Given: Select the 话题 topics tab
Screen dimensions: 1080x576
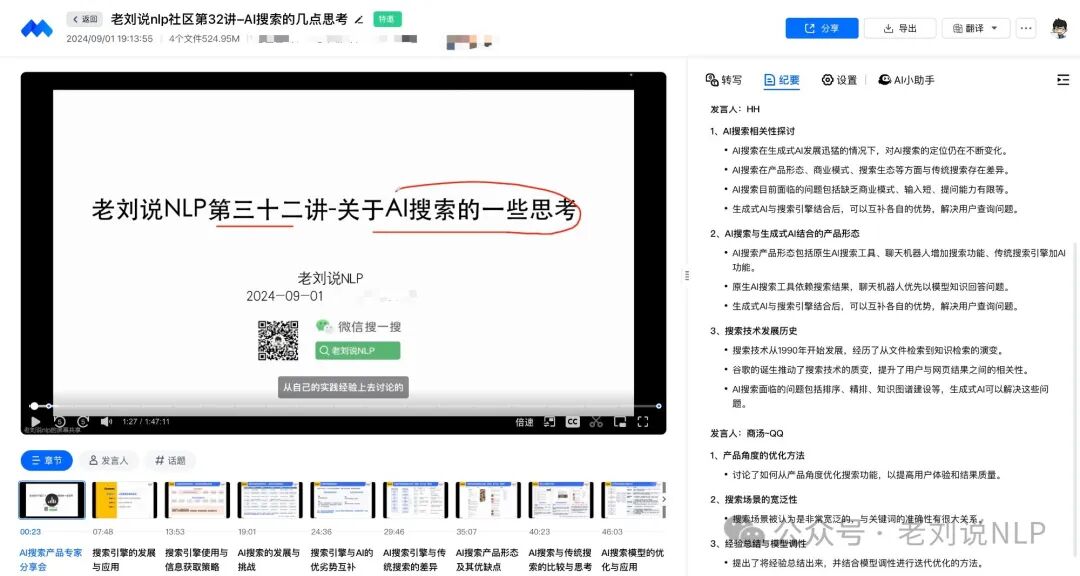Looking at the screenshot, I should pyautogui.click(x=170, y=460).
